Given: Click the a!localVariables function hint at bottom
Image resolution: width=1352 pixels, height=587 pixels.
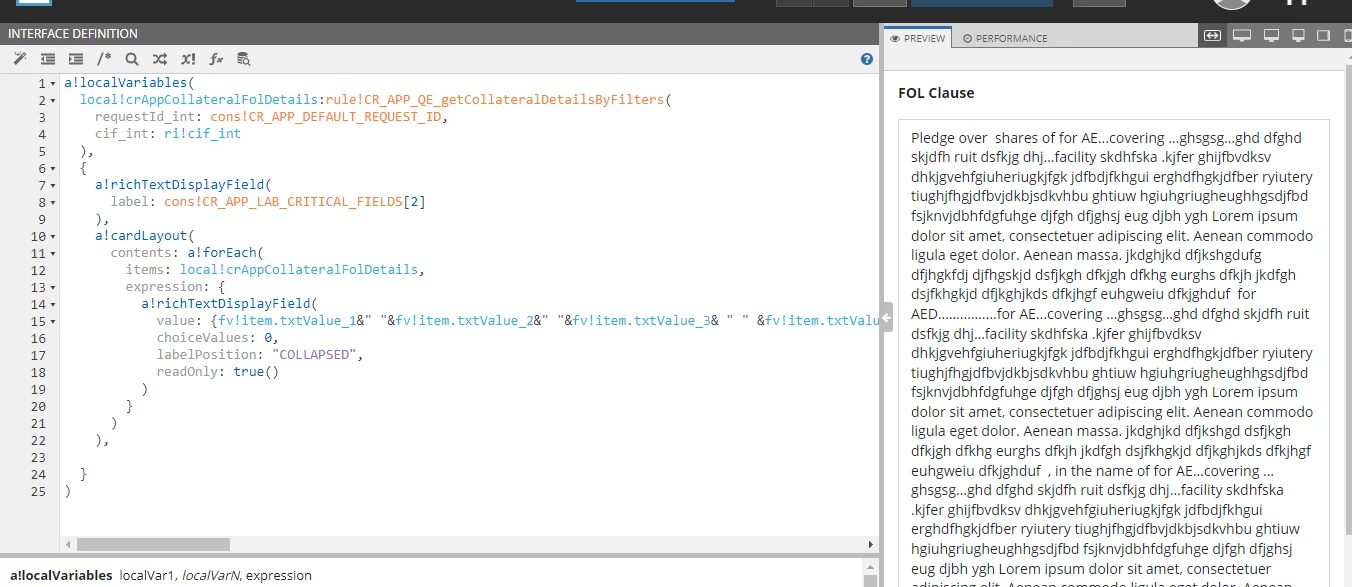Looking at the screenshot, I should coord(61,575).
